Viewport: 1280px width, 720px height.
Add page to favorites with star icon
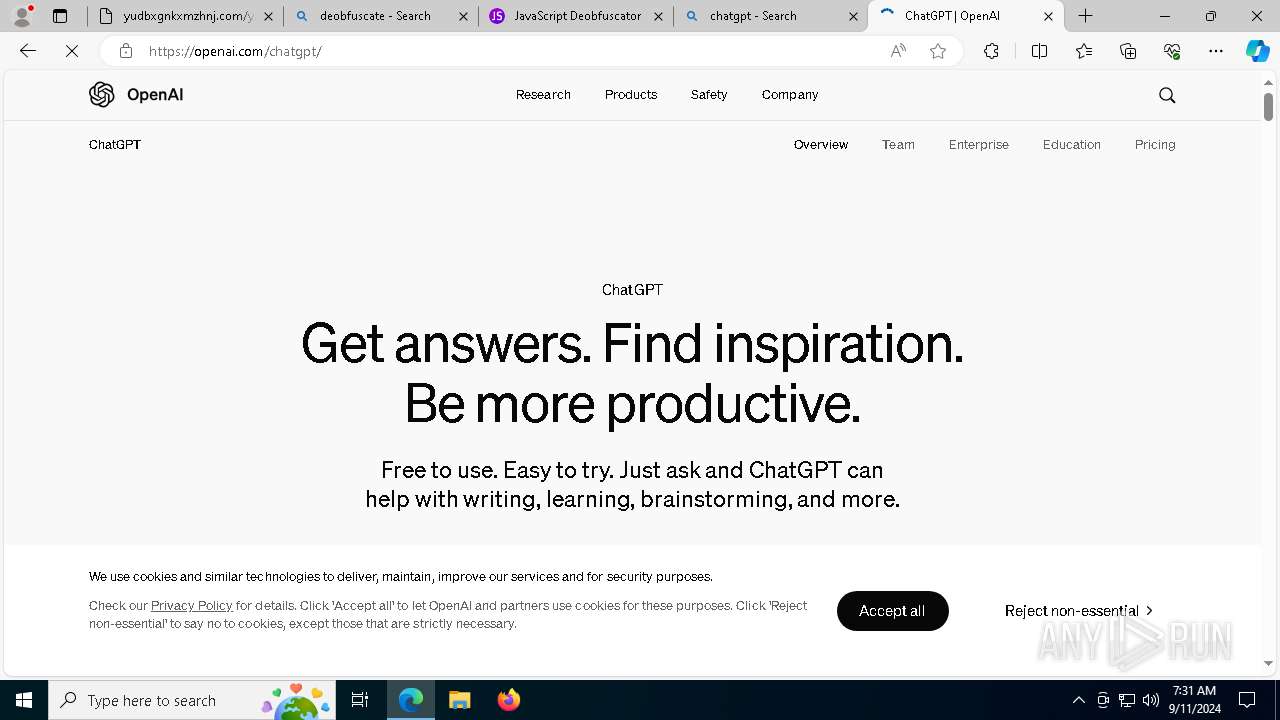(938, 51)
